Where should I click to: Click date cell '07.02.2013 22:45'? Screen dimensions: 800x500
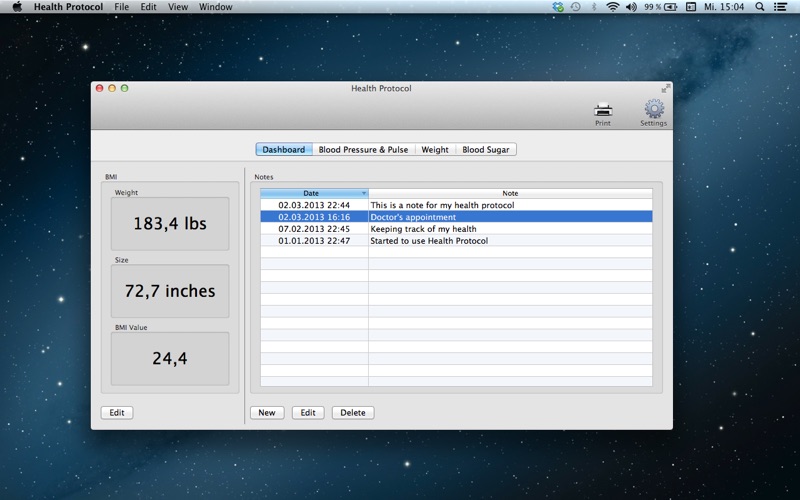[x=314, y=229]
